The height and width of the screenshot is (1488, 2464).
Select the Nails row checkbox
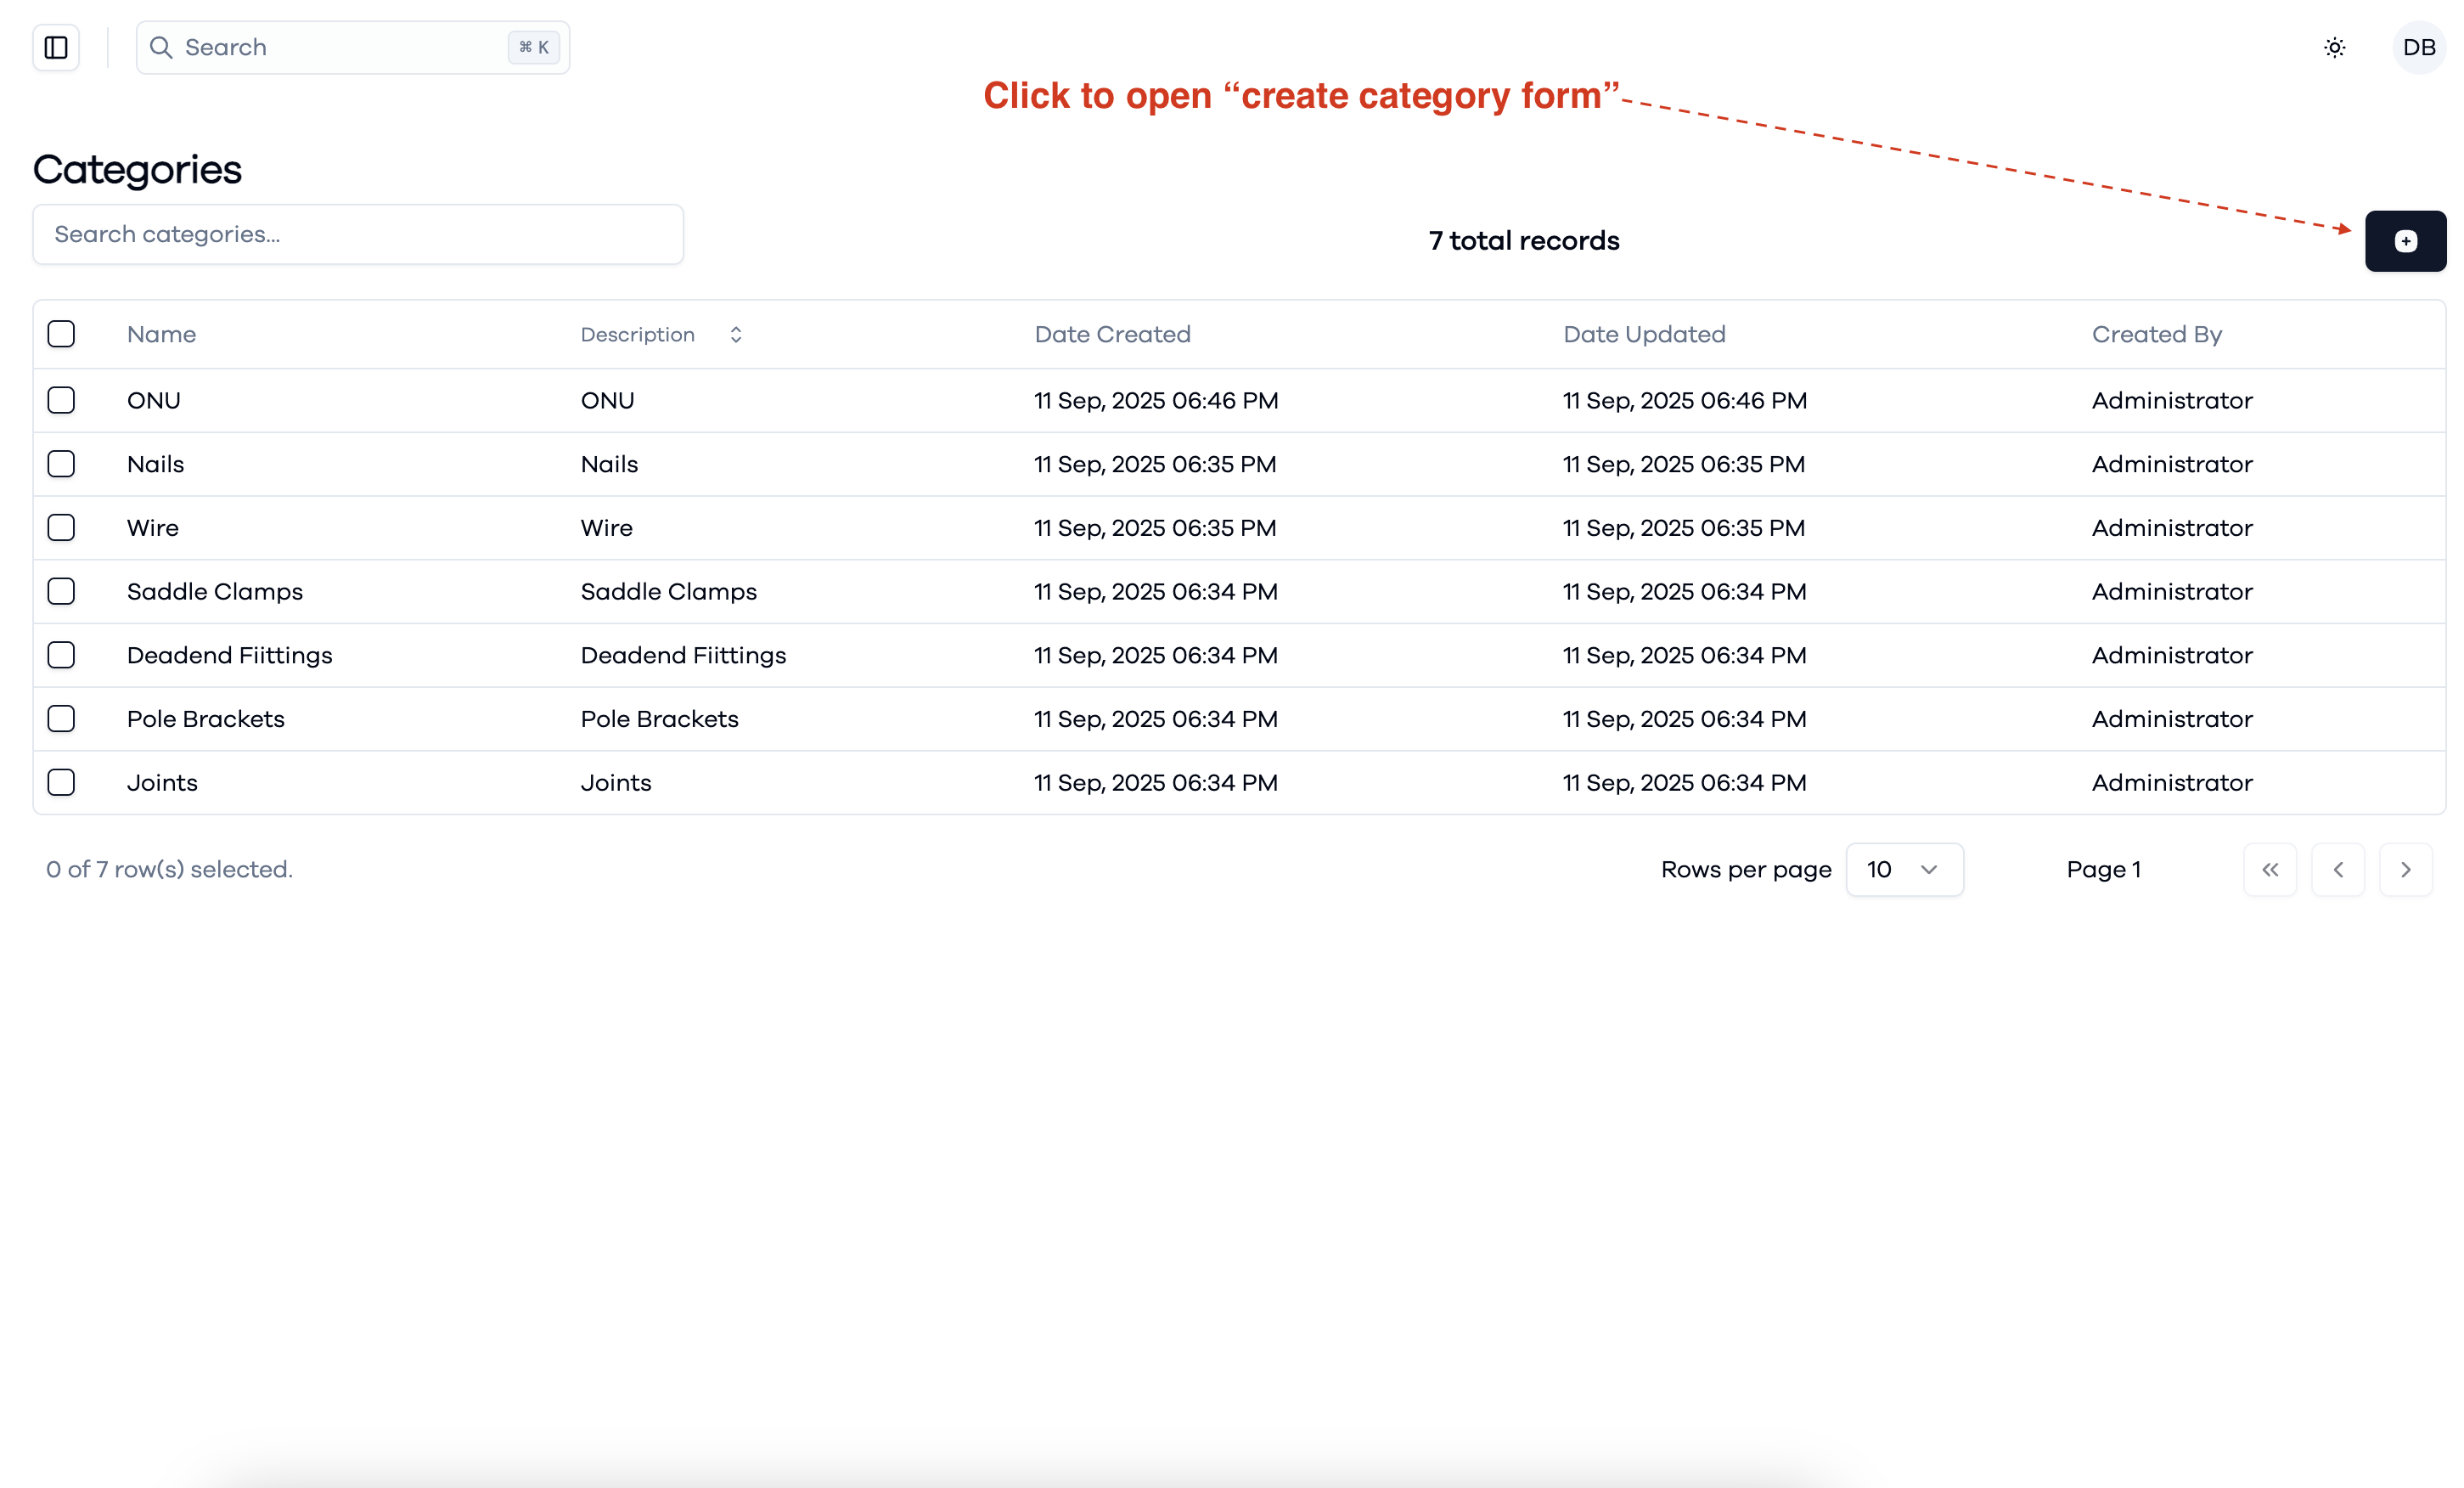[x=61, y=464]
